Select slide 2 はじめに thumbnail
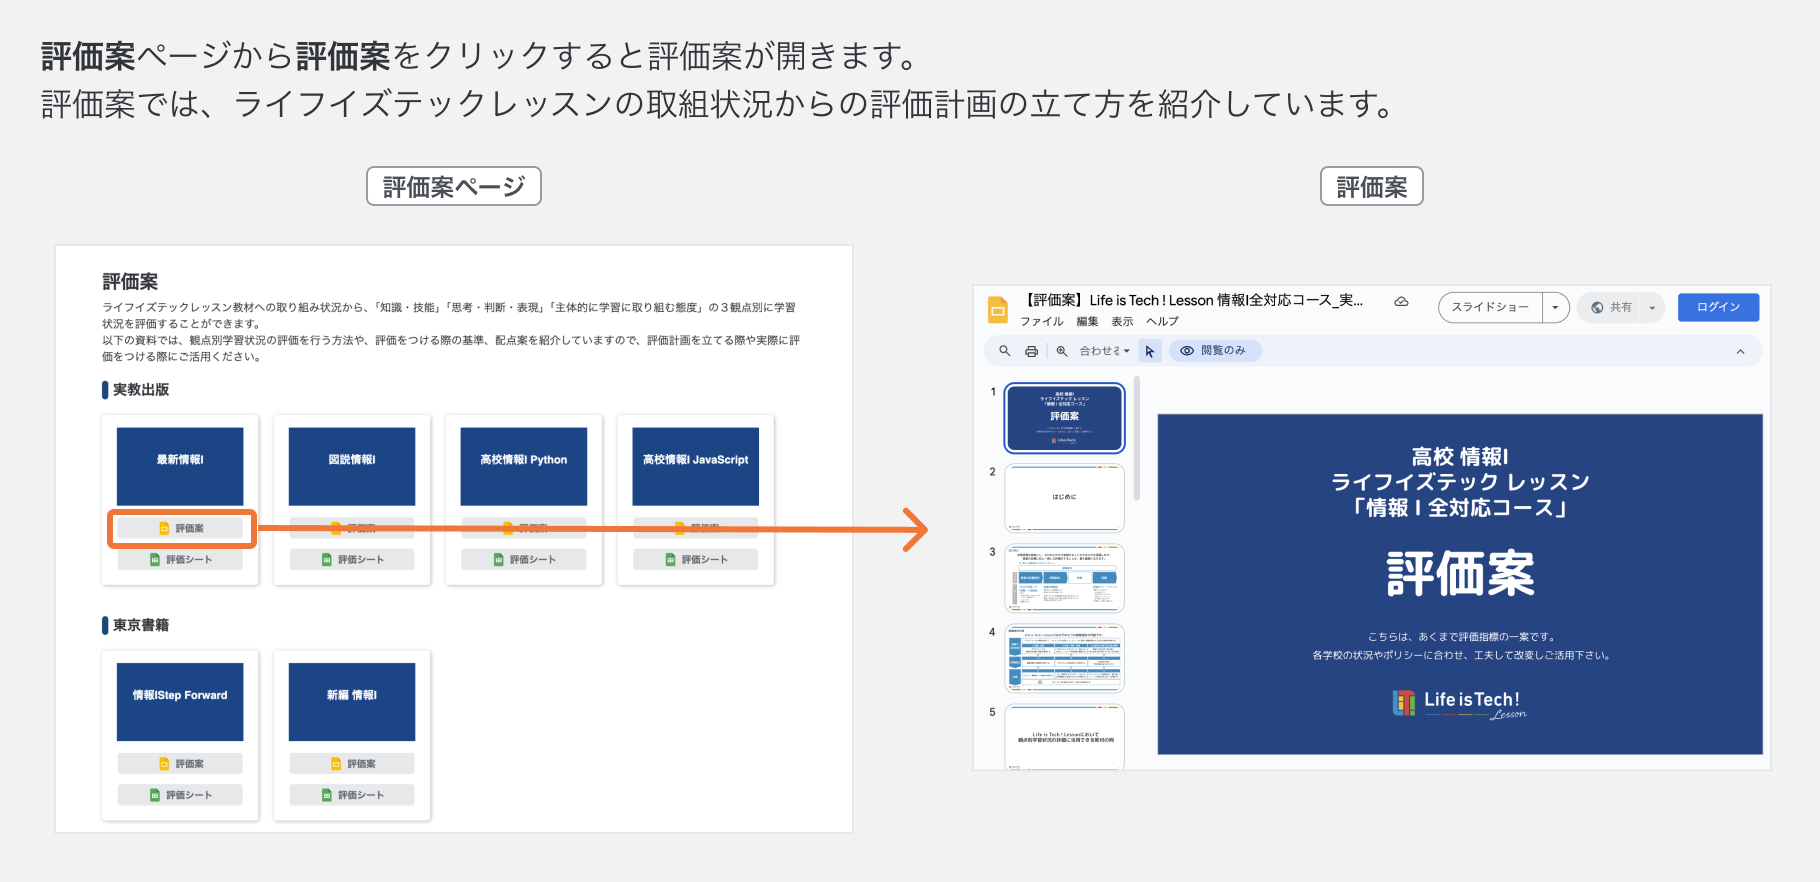This screenshot has width=1820, height=882. [x=1064, y=498]
